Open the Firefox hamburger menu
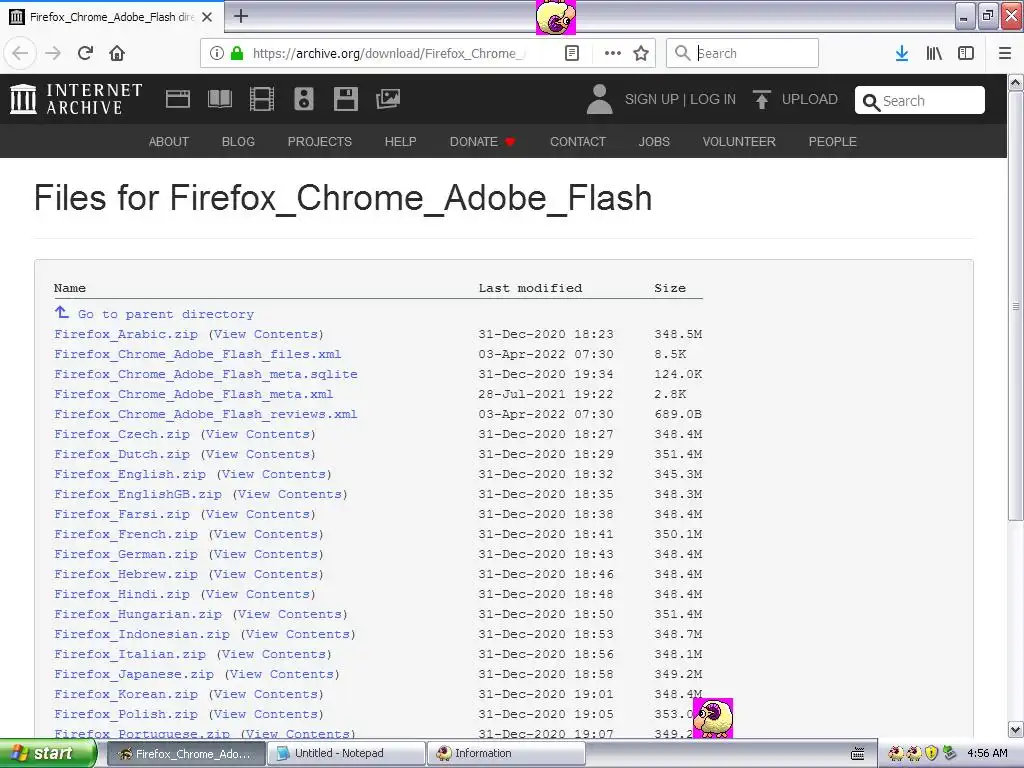The width and height of the screenshot is (1024, 768). point(1005,54)
